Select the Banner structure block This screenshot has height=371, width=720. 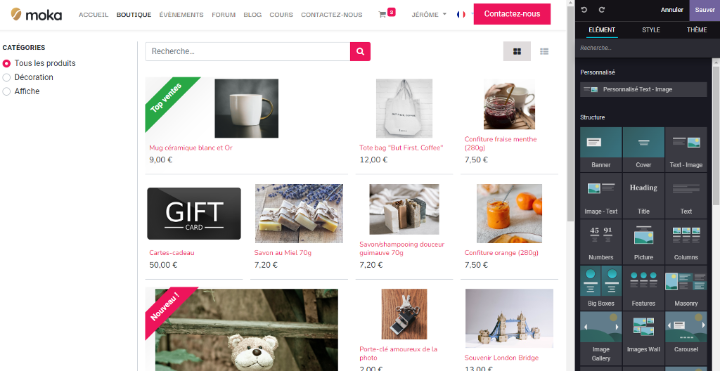pos(601,149)
